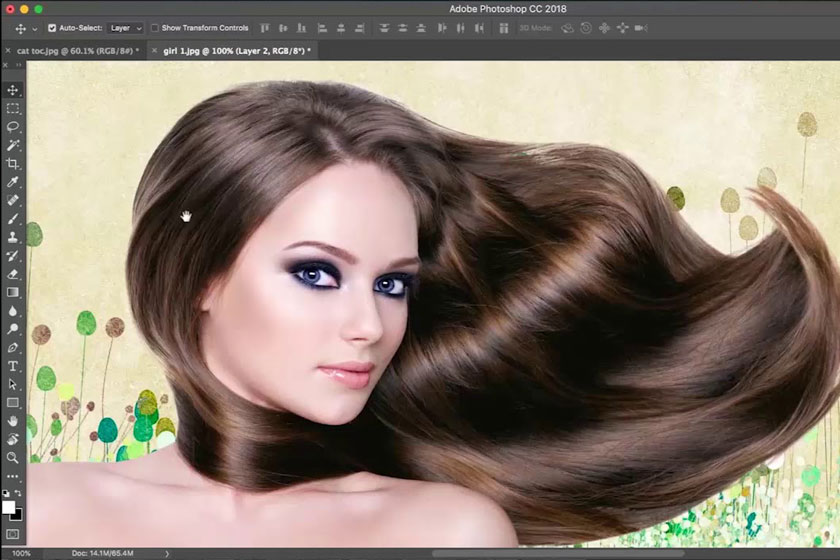Select the Brush tool

coord(13,219)
